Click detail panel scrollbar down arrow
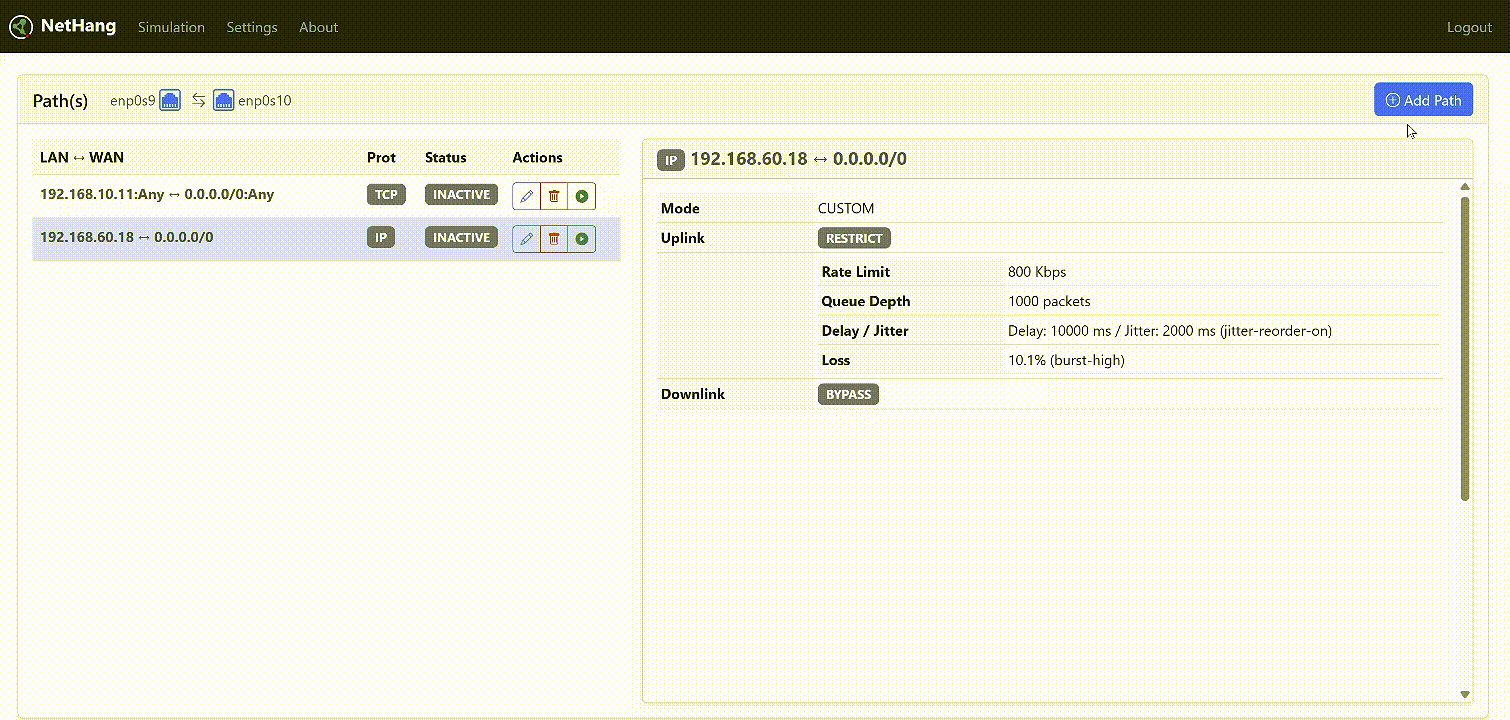Screen dimensions: 1510x720 1465,694
